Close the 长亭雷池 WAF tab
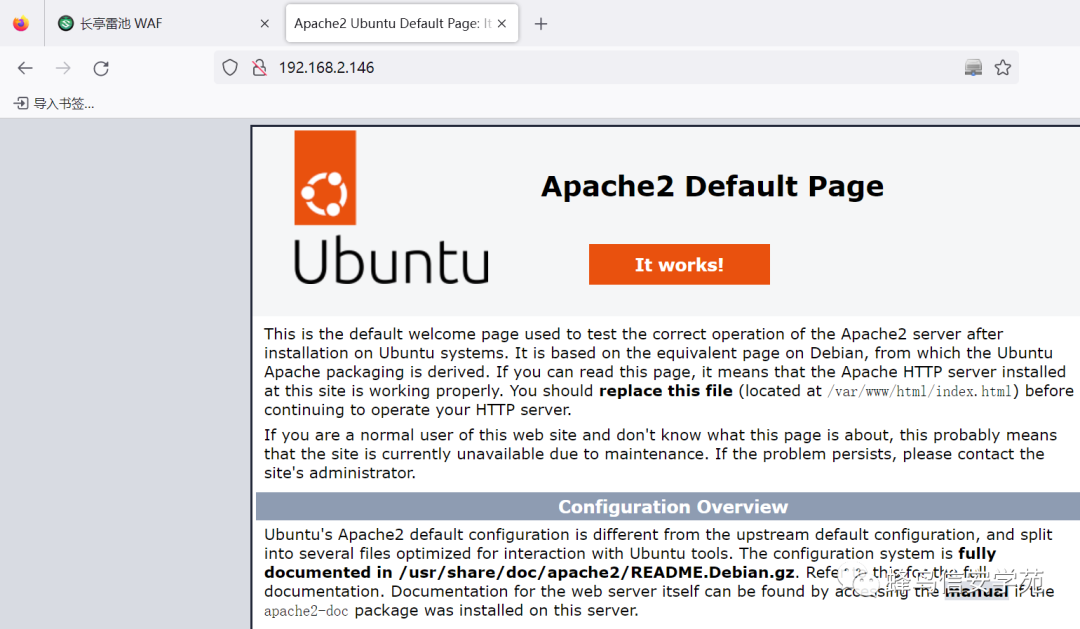Screen dimensions: 1080x629 [x=264, y=23]
